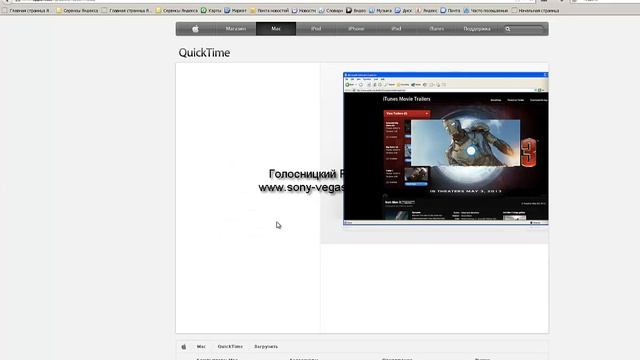
Task: Open the Часто посещаемые bookmark folder
Action: pos(486,10)
